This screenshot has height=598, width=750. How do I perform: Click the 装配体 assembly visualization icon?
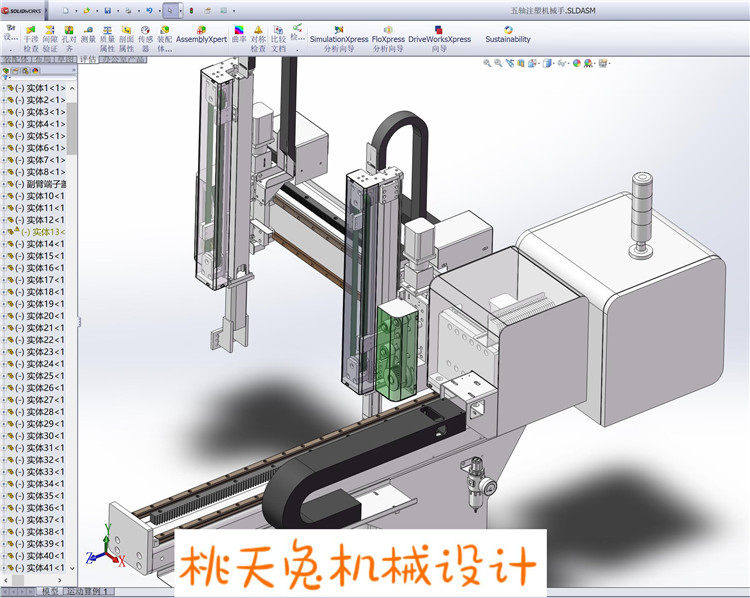pyautogui.click(x=165, y=38)
